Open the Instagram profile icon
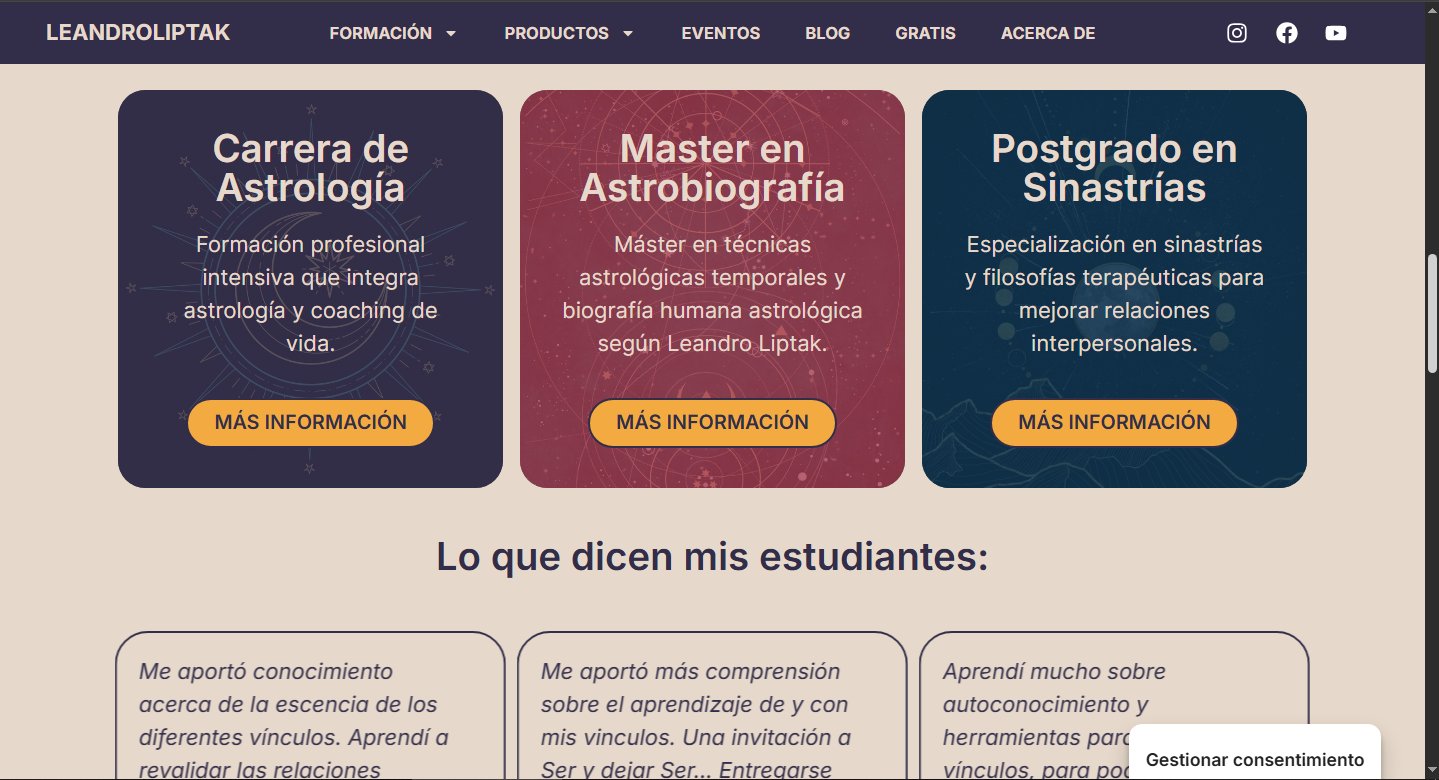1439x780 pixels. pos(1237,33)
